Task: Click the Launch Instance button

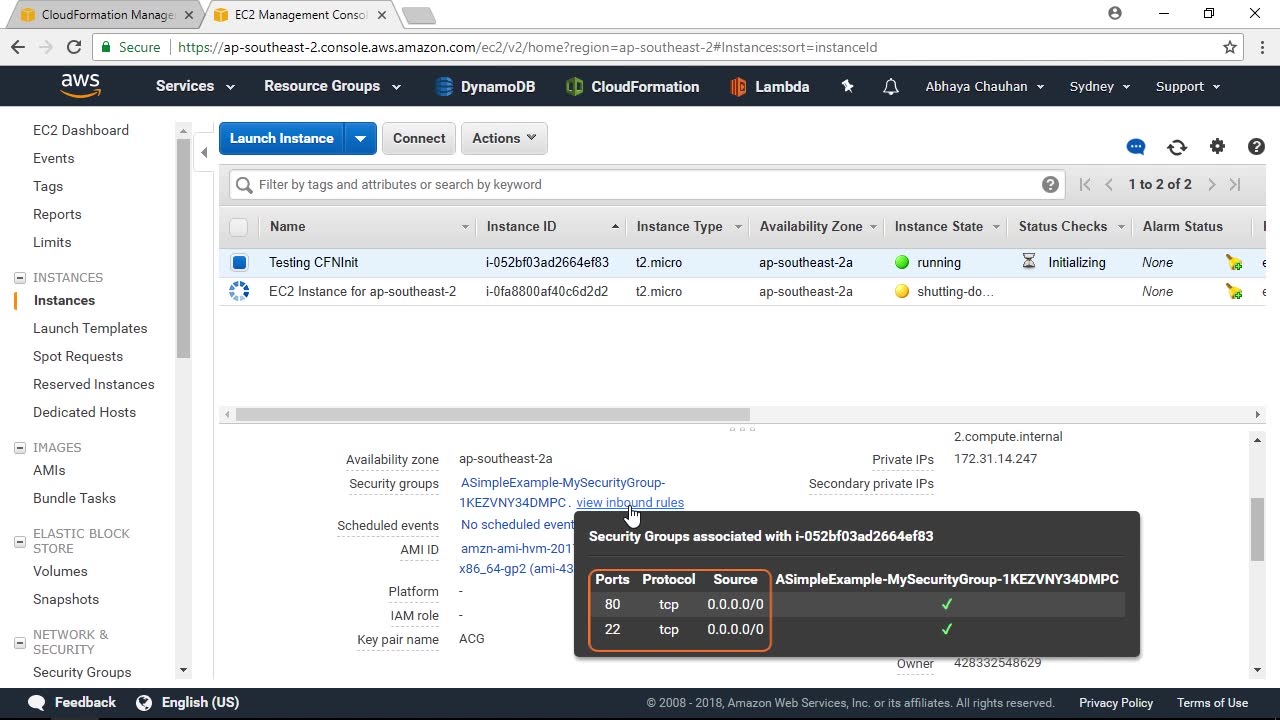Action: point(282,138)
